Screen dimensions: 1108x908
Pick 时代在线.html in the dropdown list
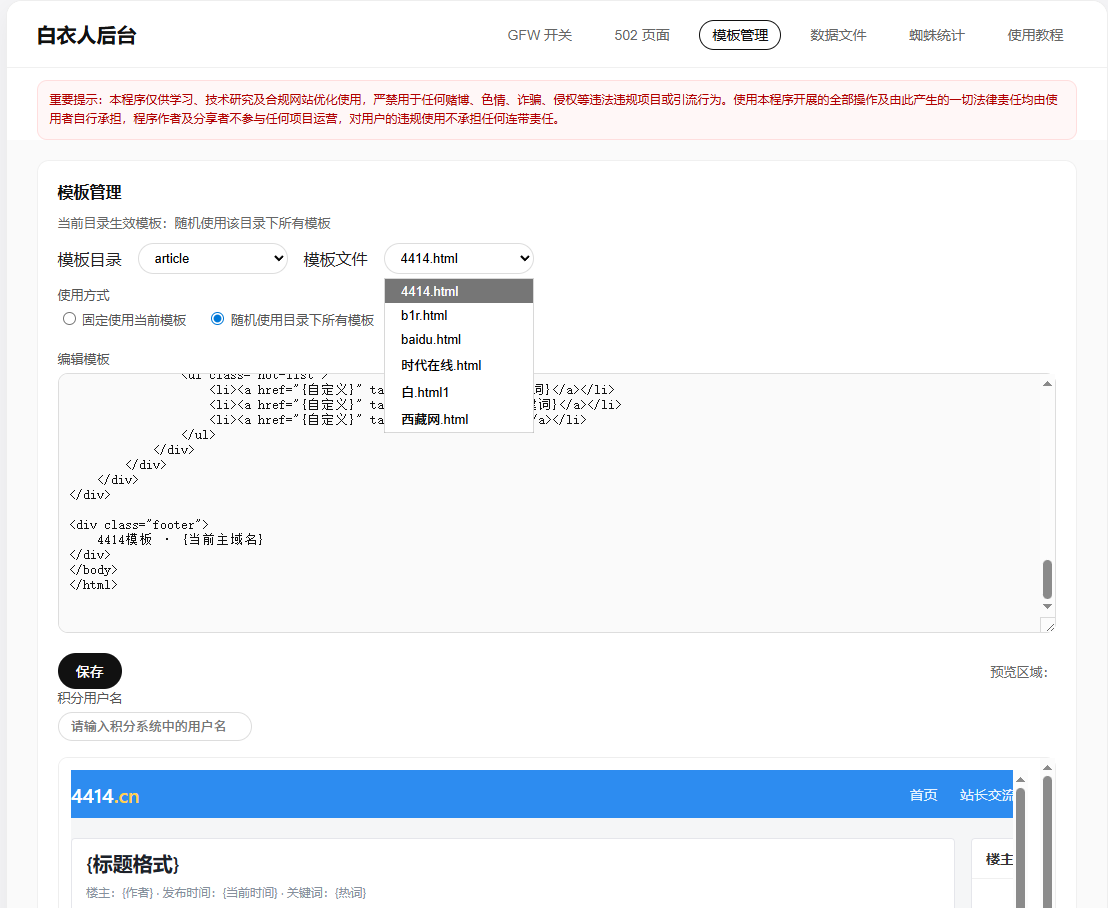point(441,366)
